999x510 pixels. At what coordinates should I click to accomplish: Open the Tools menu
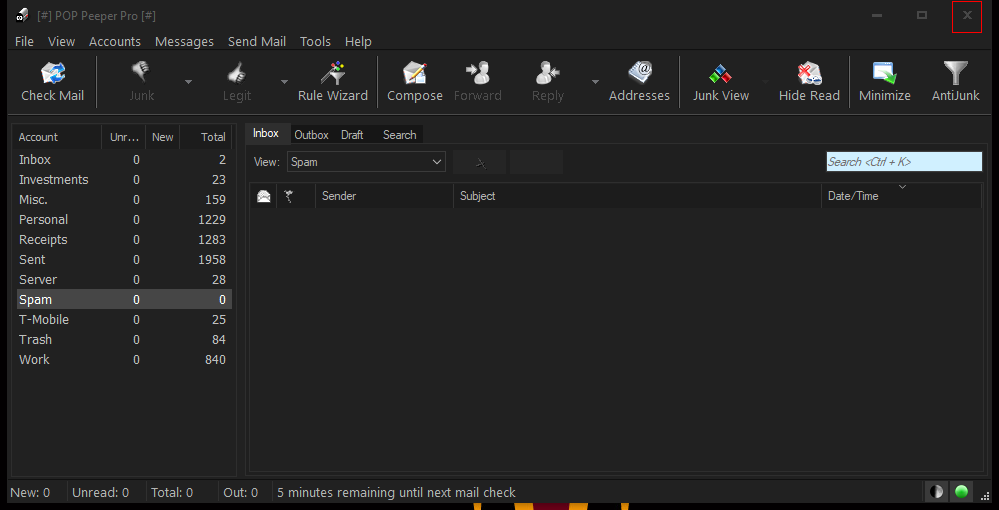tap(315, 41)
